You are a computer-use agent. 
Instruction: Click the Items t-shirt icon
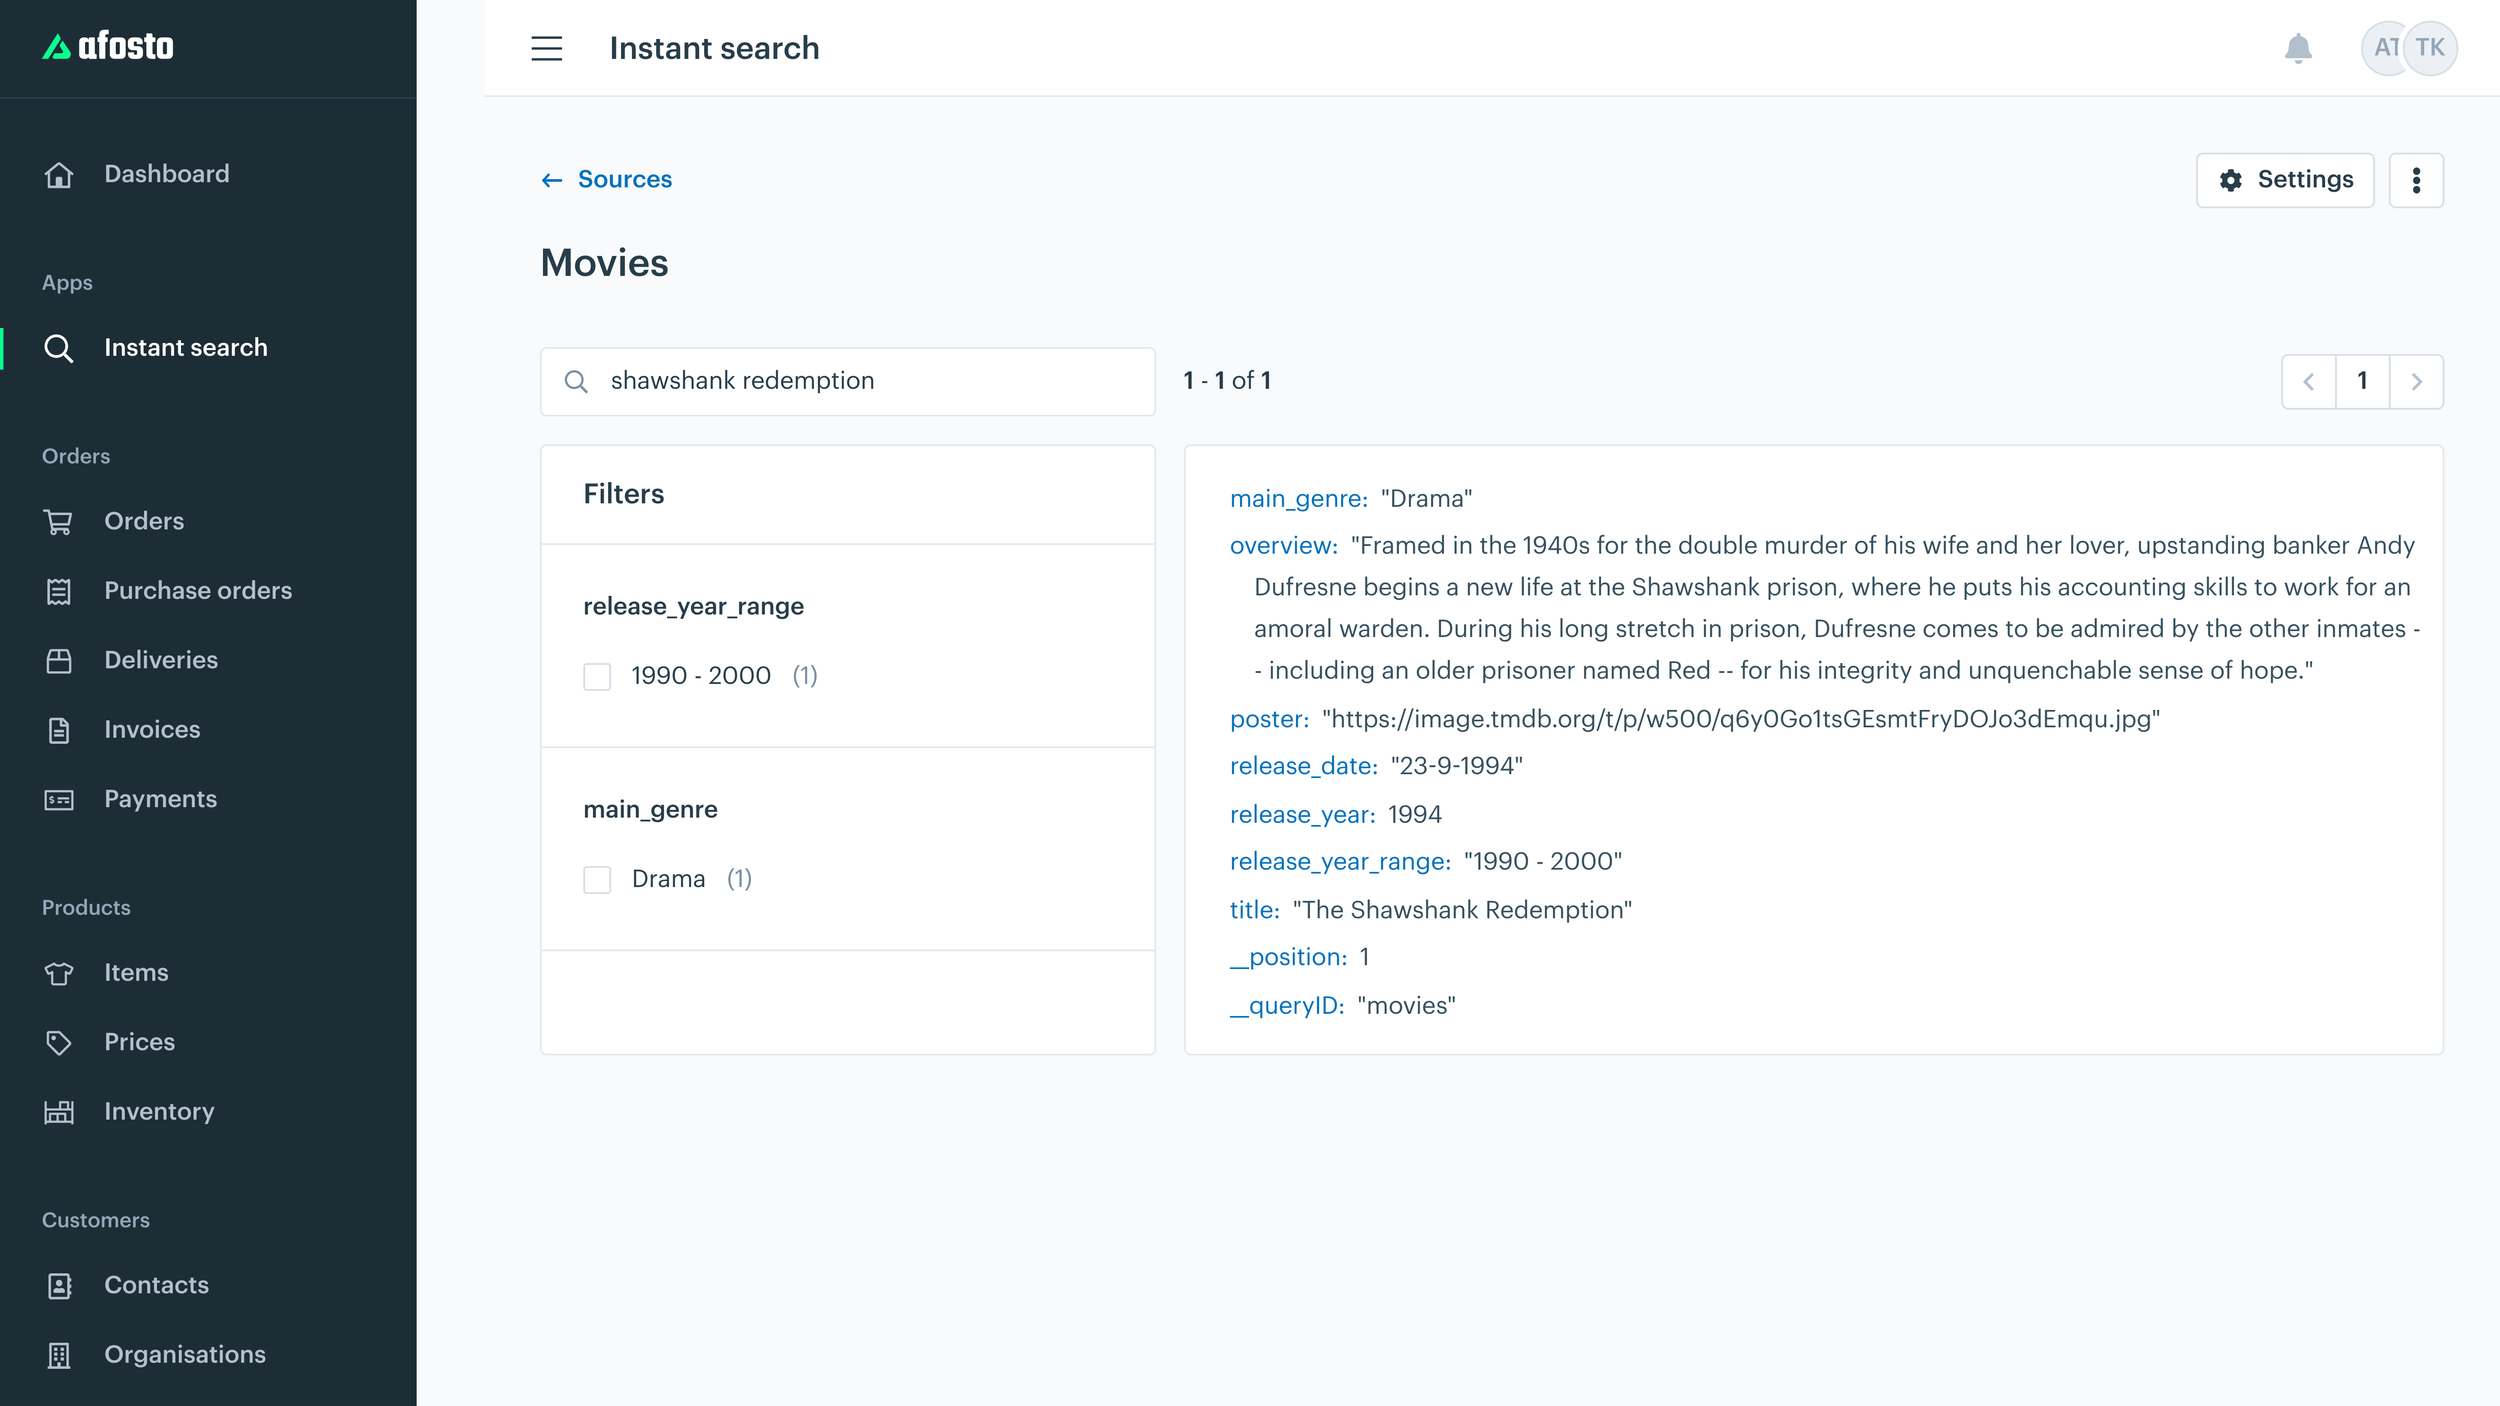pos(59,973)
